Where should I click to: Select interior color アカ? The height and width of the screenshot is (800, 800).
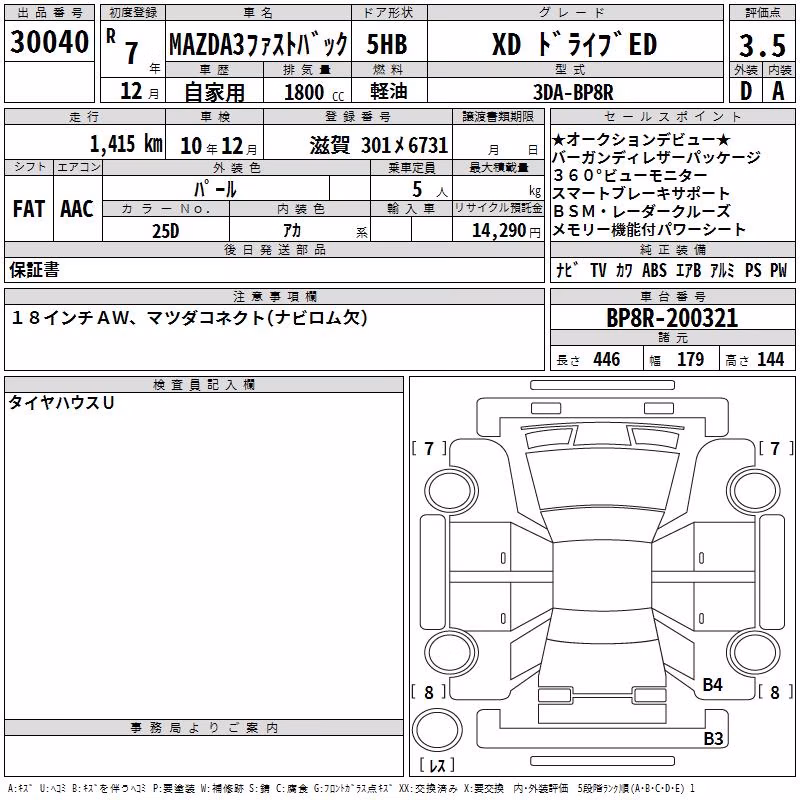(x=292, y=231)
